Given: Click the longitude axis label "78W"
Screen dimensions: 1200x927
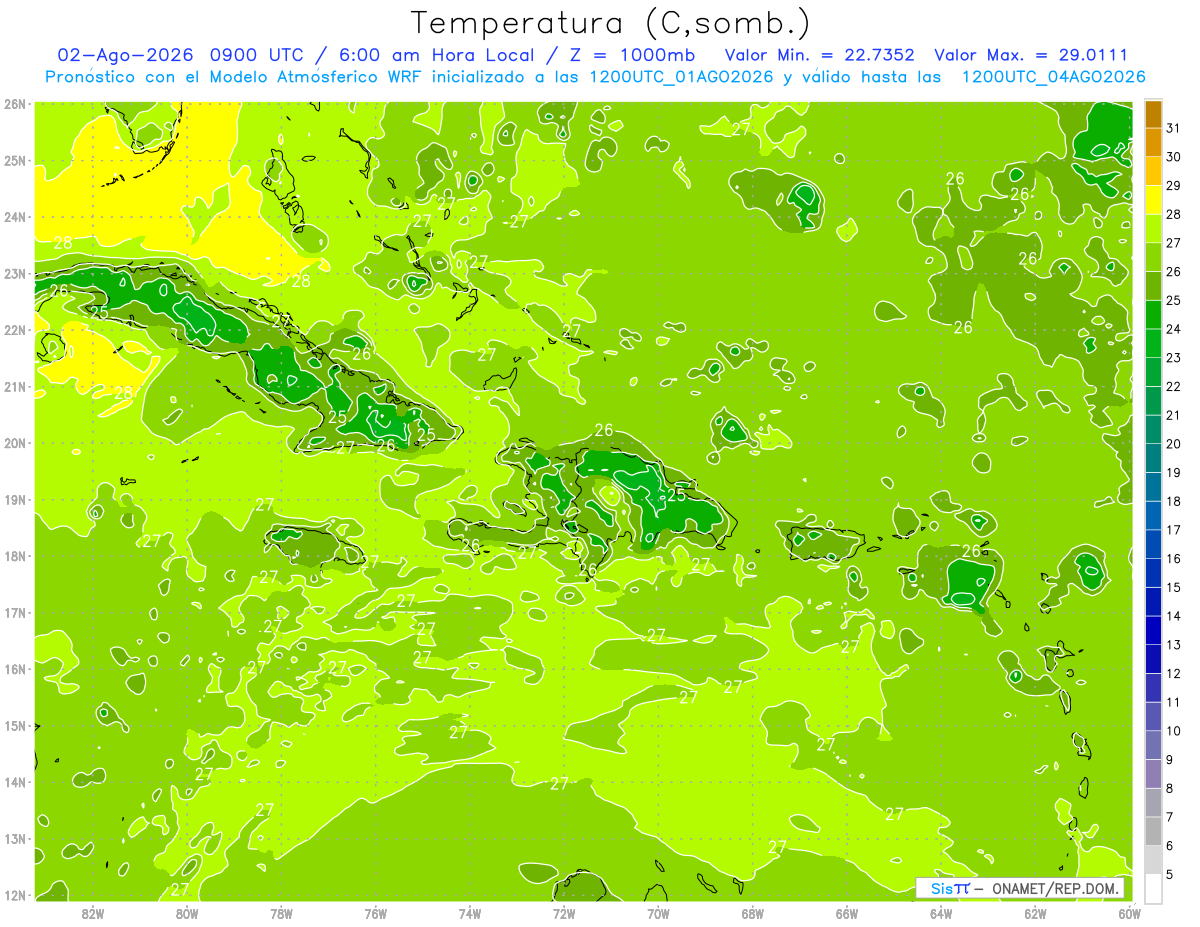Looking at the screenshot, I should (281, 913).
